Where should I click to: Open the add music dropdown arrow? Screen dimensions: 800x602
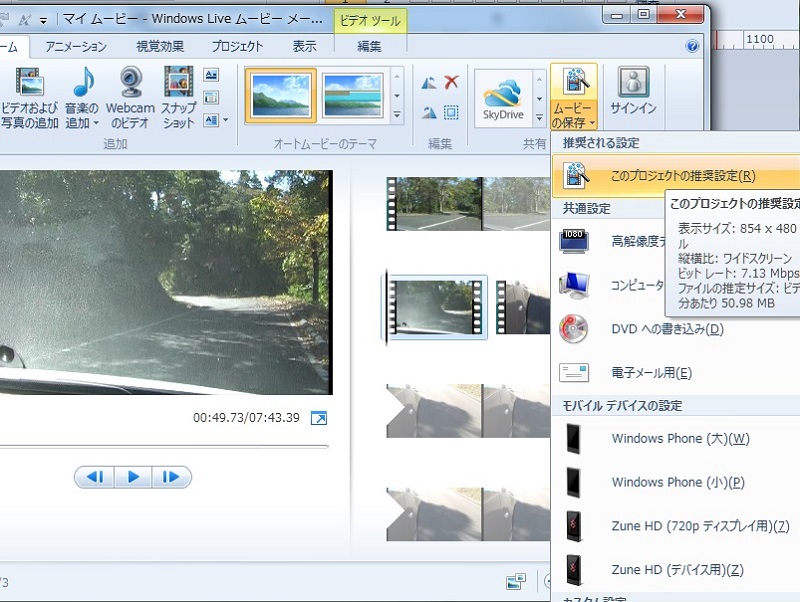[x=95, y=123]
